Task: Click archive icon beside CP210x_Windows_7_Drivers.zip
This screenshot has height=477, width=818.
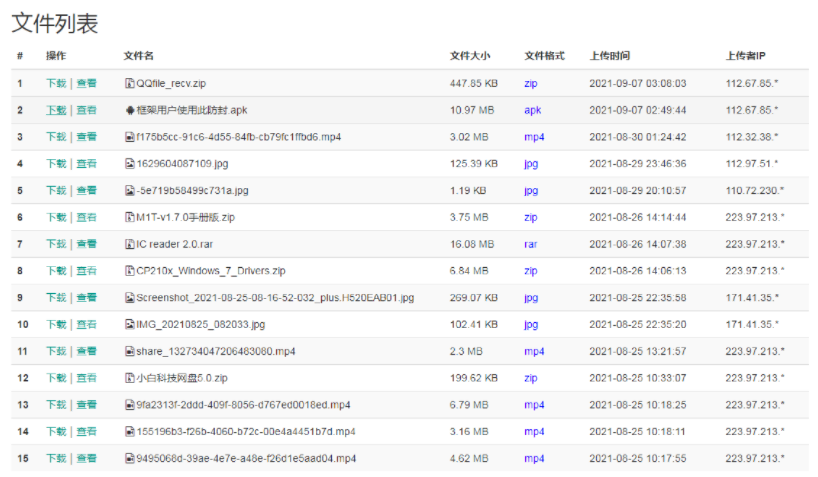Action: (x=130, y=271)
